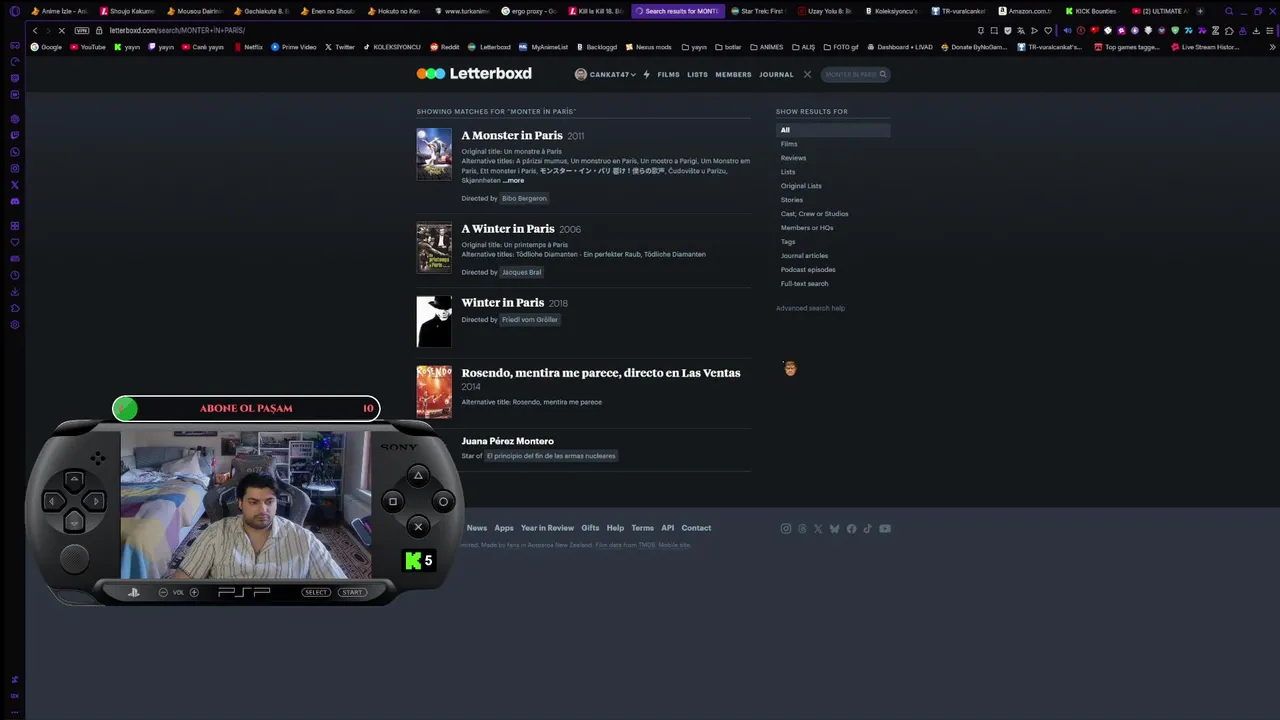Open Juana Pérez Montero result

[507, 441]
